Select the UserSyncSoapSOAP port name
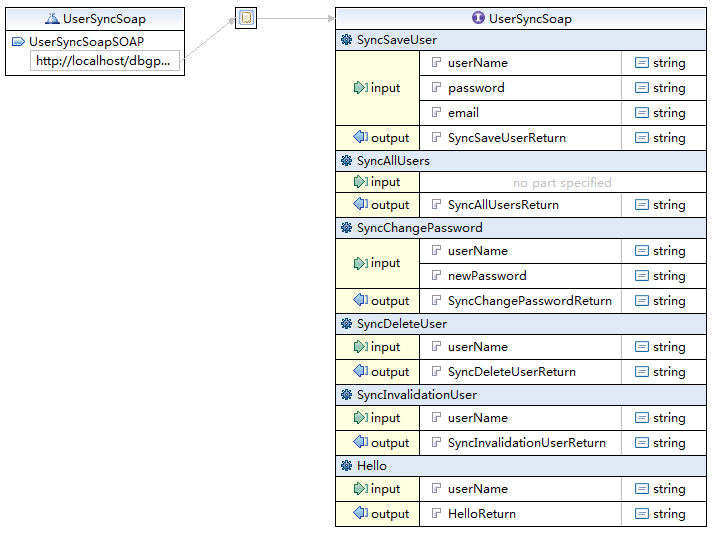This screenshot has width=713, height=534. pos(86,42)
